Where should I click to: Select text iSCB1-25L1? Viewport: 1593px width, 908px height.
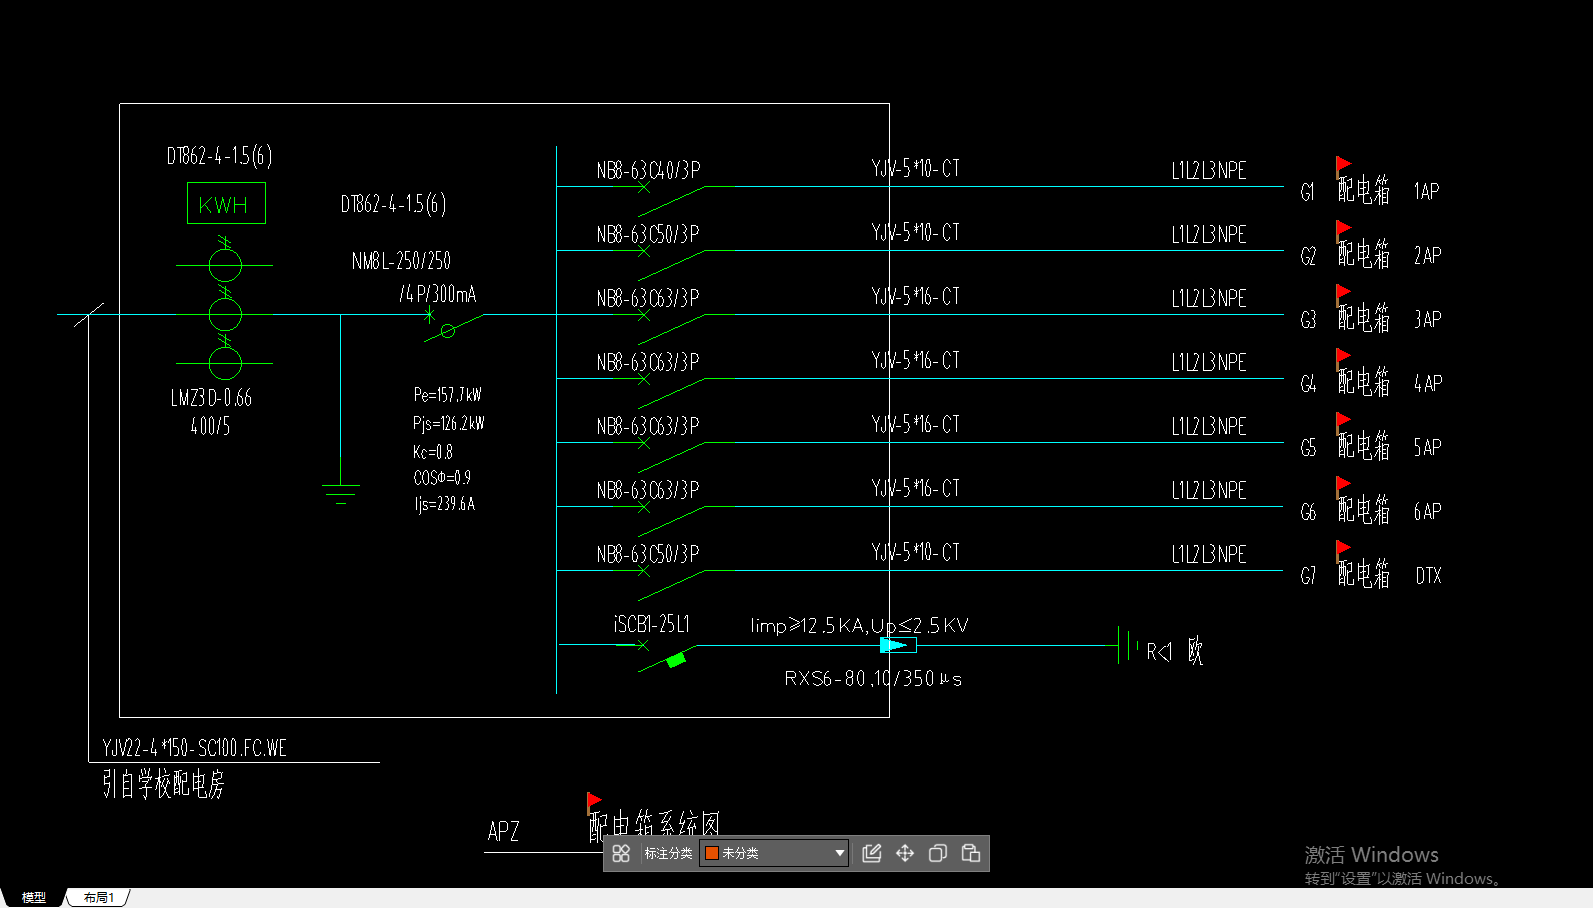(x=652, y=624)
